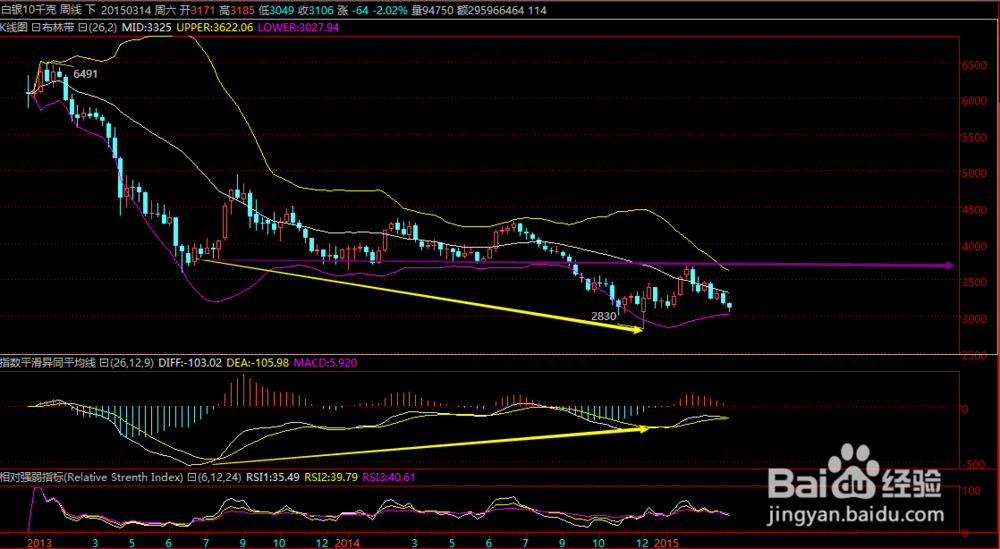The width and height of the screenshot is (1000, 549).
Task: Click the 2013 label on time axis
Action: pyautogui.click(x=40, y=542)
